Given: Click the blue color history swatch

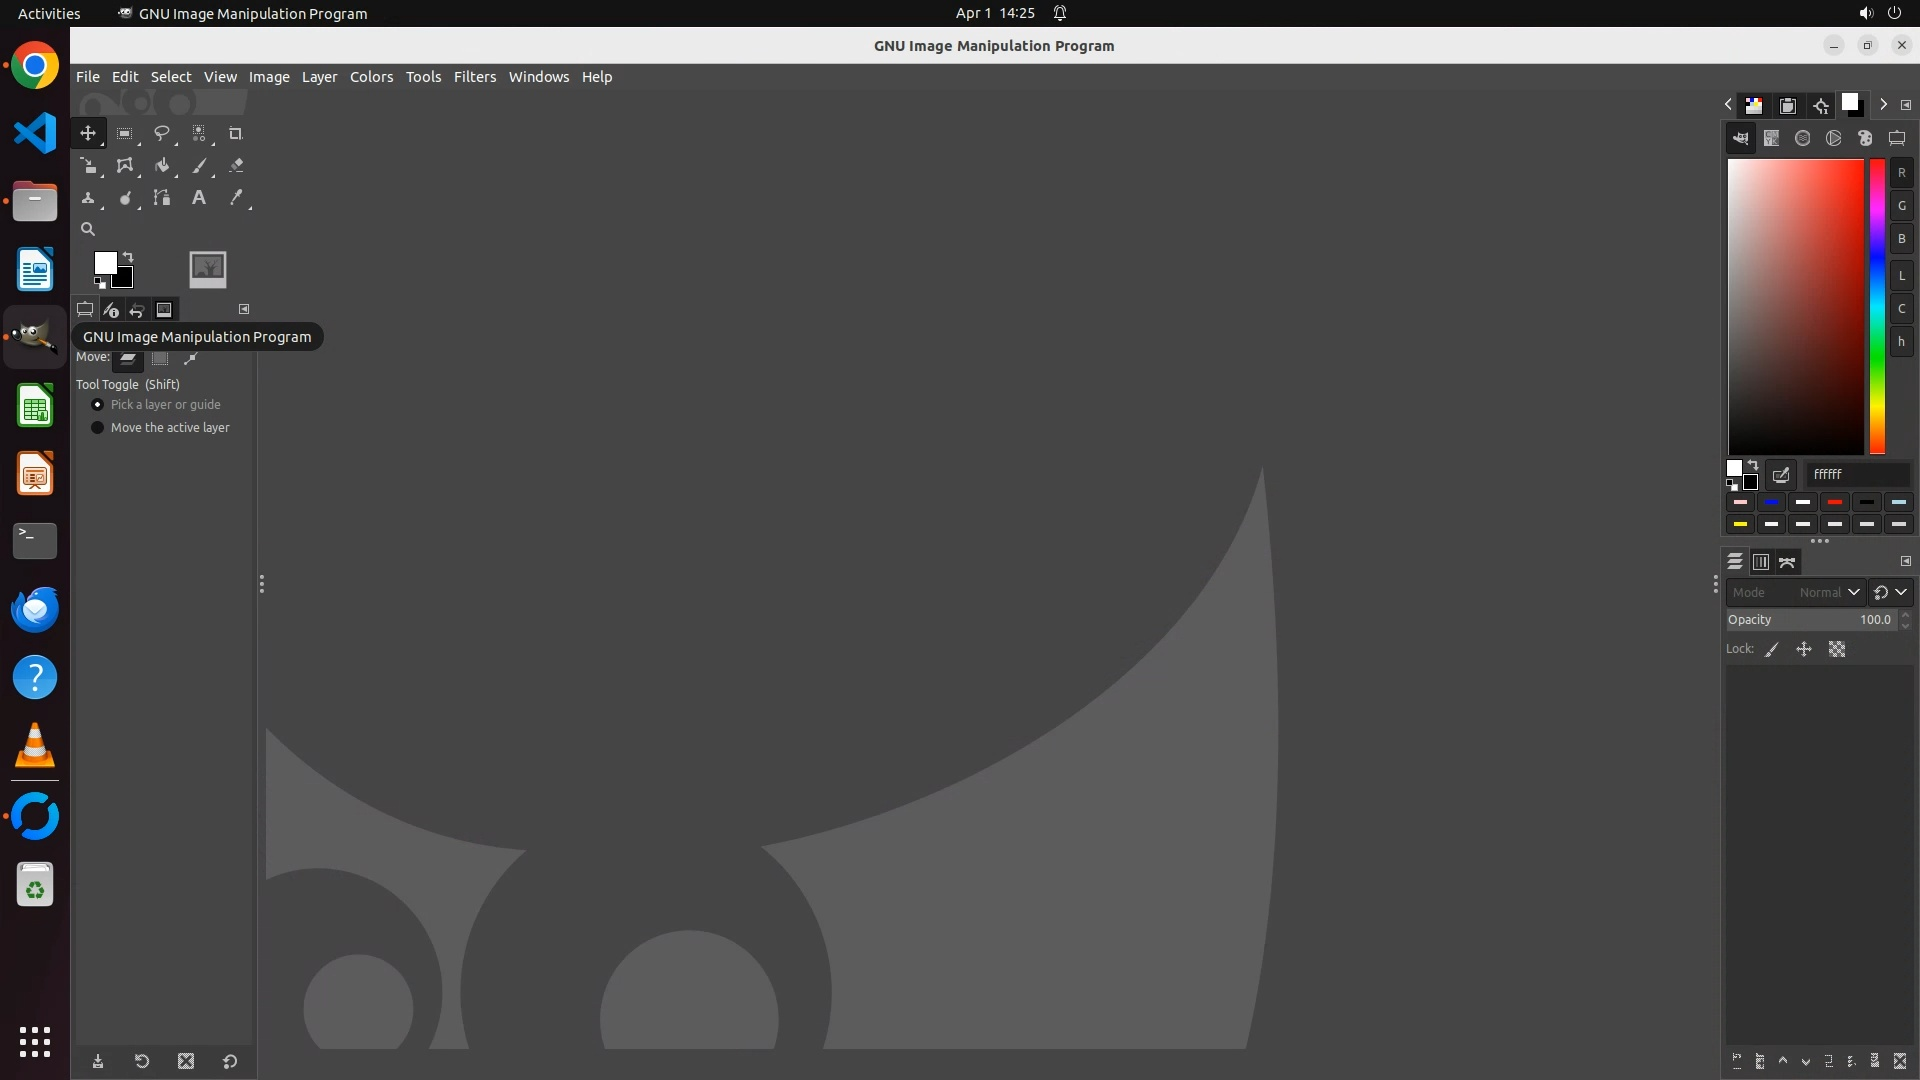Looking at the screenshot, I should tap(1772, 502).
